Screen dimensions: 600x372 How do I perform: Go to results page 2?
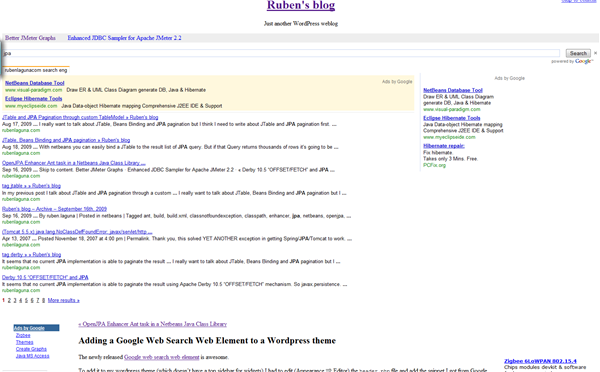[x=9, y=300]
